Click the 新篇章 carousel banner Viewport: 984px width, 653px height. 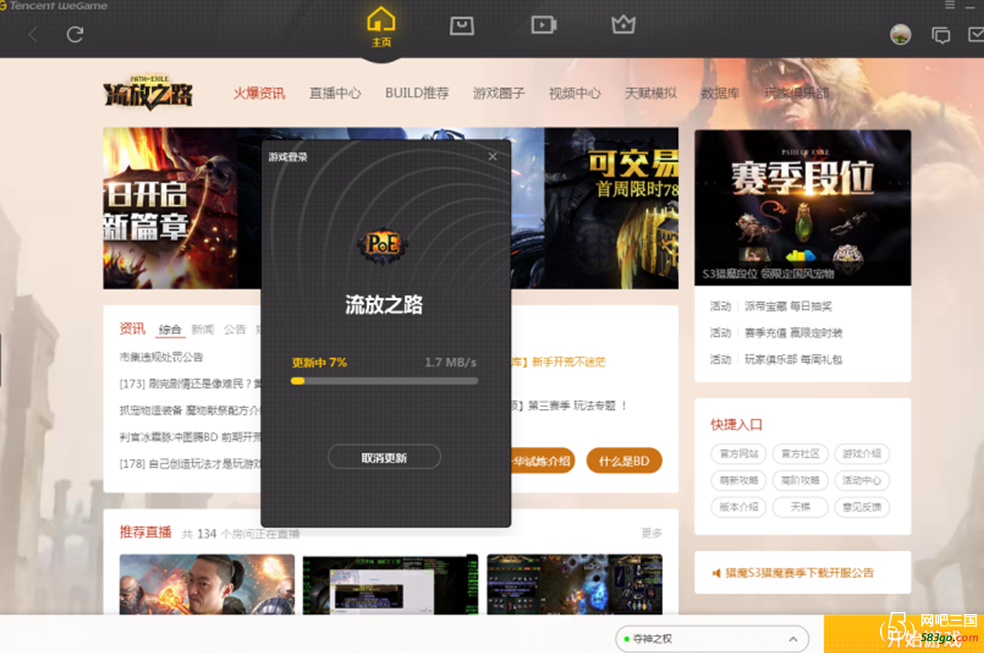tap(182, 208)
